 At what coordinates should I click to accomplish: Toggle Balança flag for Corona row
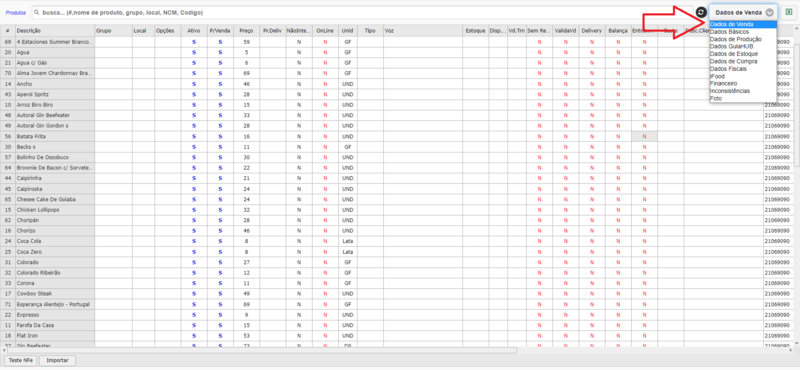(618, 283)
